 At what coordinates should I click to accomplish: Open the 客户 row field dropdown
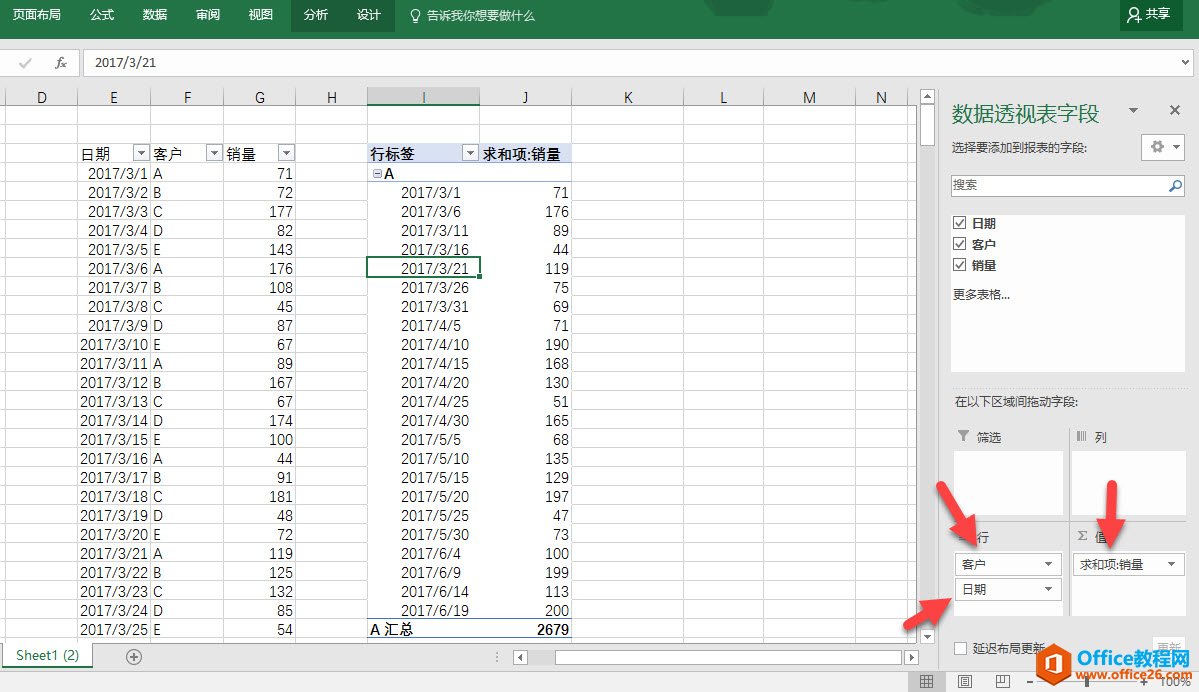tap(1048, 564)
